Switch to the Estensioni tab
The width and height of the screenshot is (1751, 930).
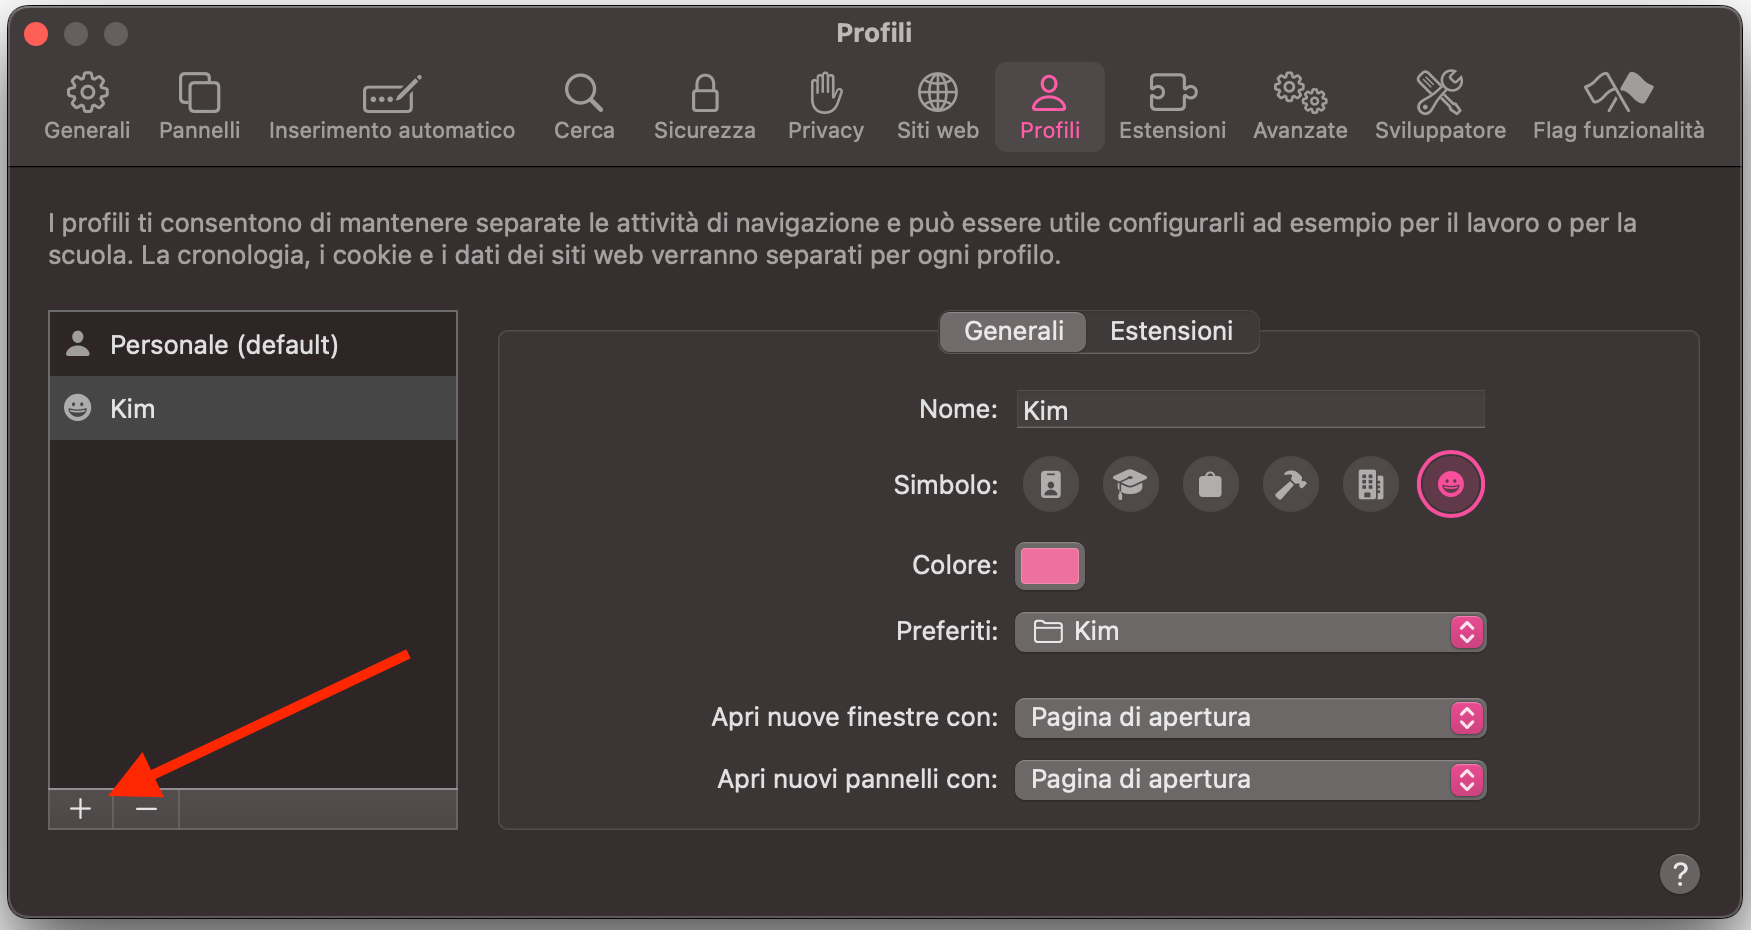click(1172, 331)
